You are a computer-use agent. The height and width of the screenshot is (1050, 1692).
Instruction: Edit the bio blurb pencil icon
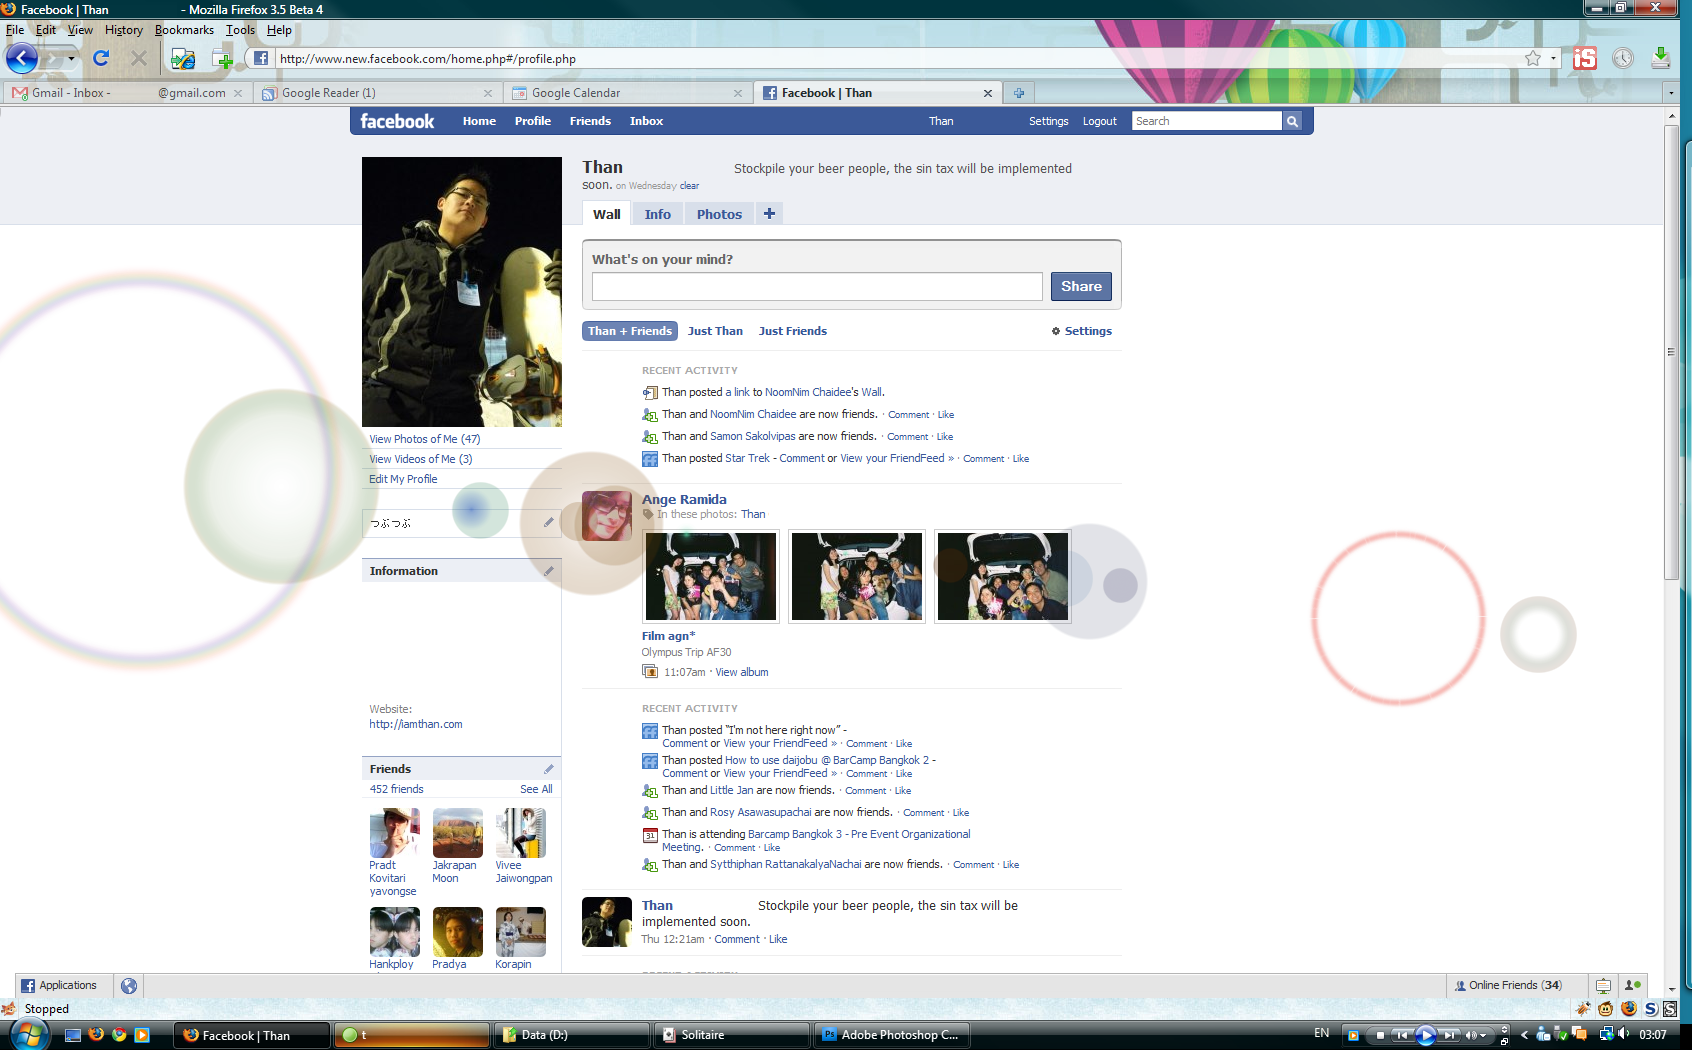tap(548, 522)
